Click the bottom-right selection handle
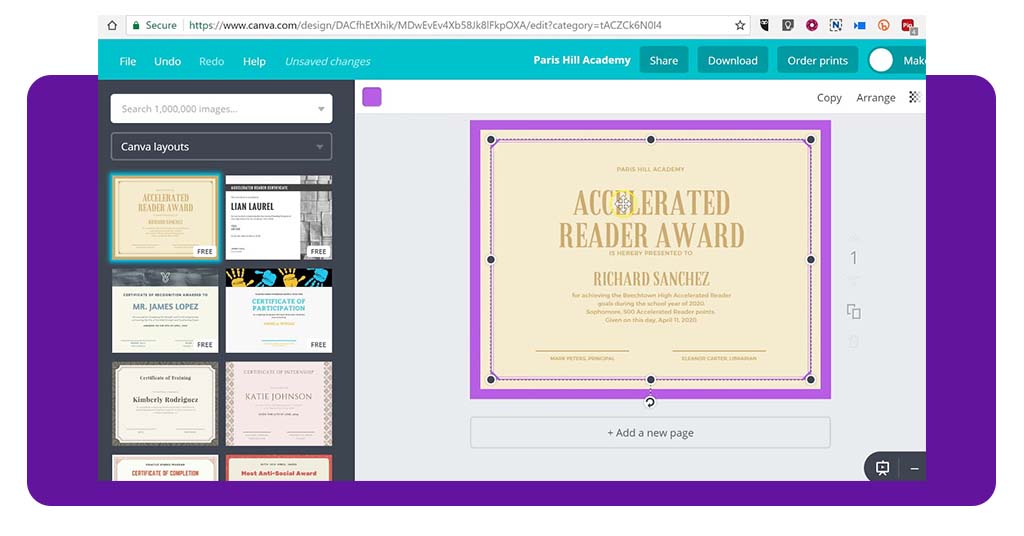 click(x=810, y=379)
